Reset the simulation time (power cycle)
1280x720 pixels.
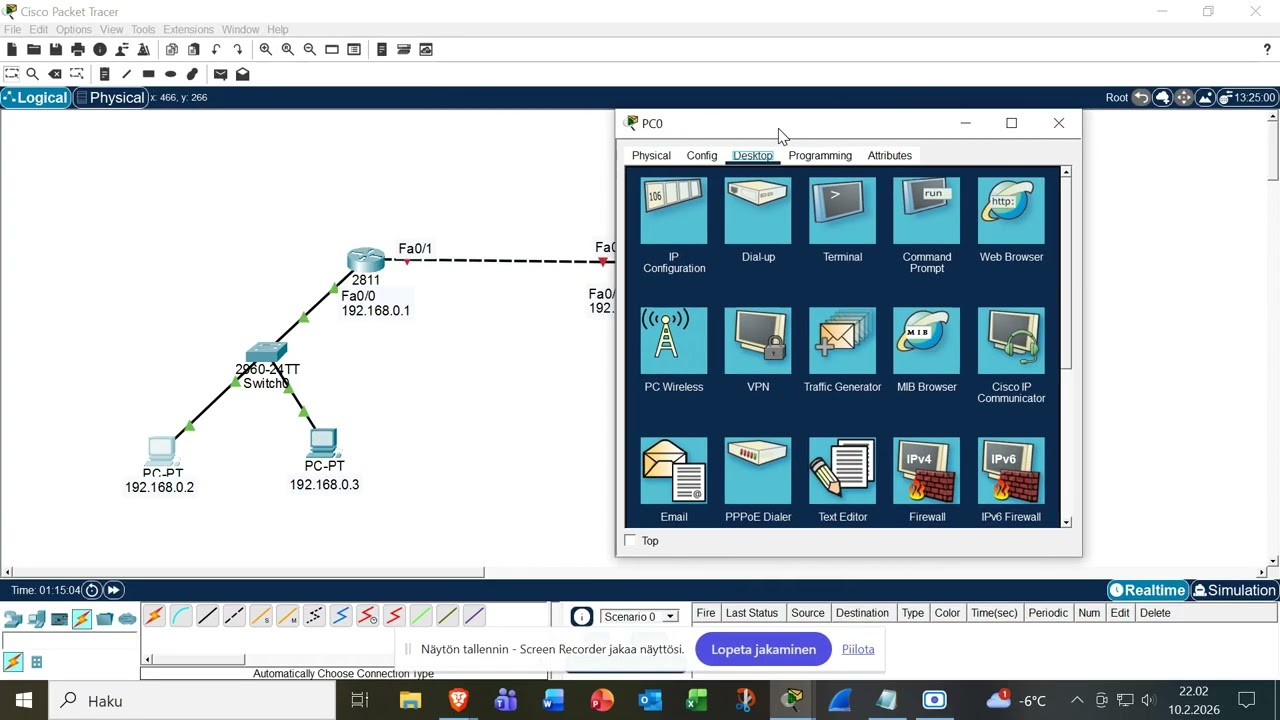92,590
